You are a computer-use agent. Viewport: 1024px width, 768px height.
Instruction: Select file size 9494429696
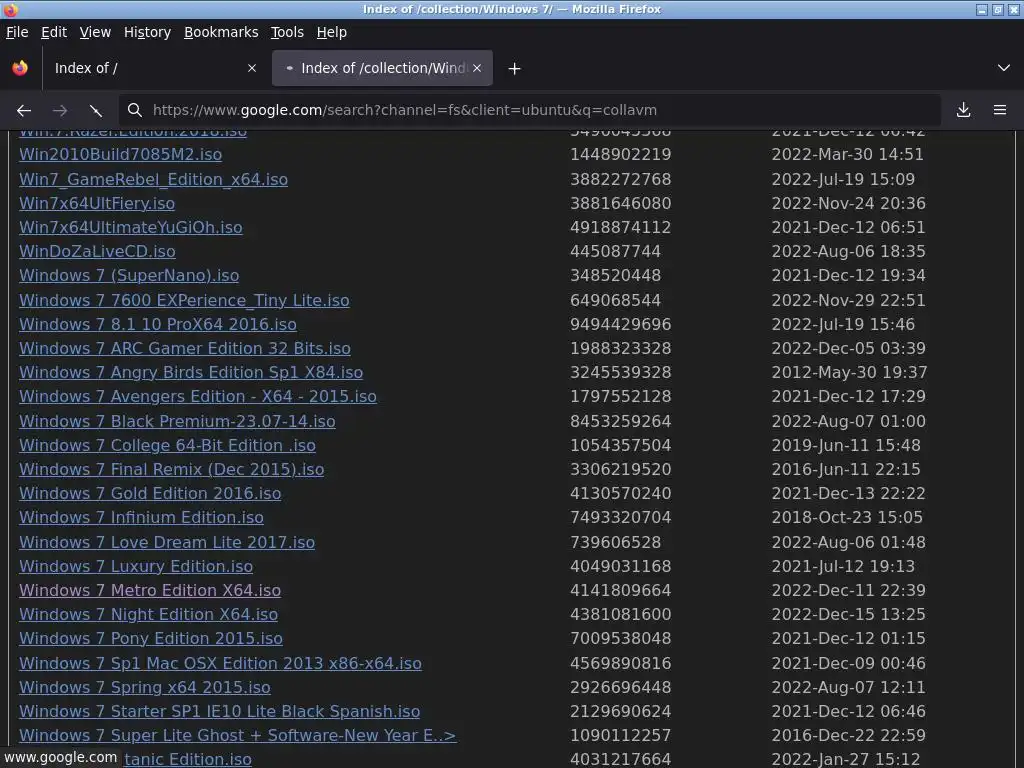click(620, 325)
